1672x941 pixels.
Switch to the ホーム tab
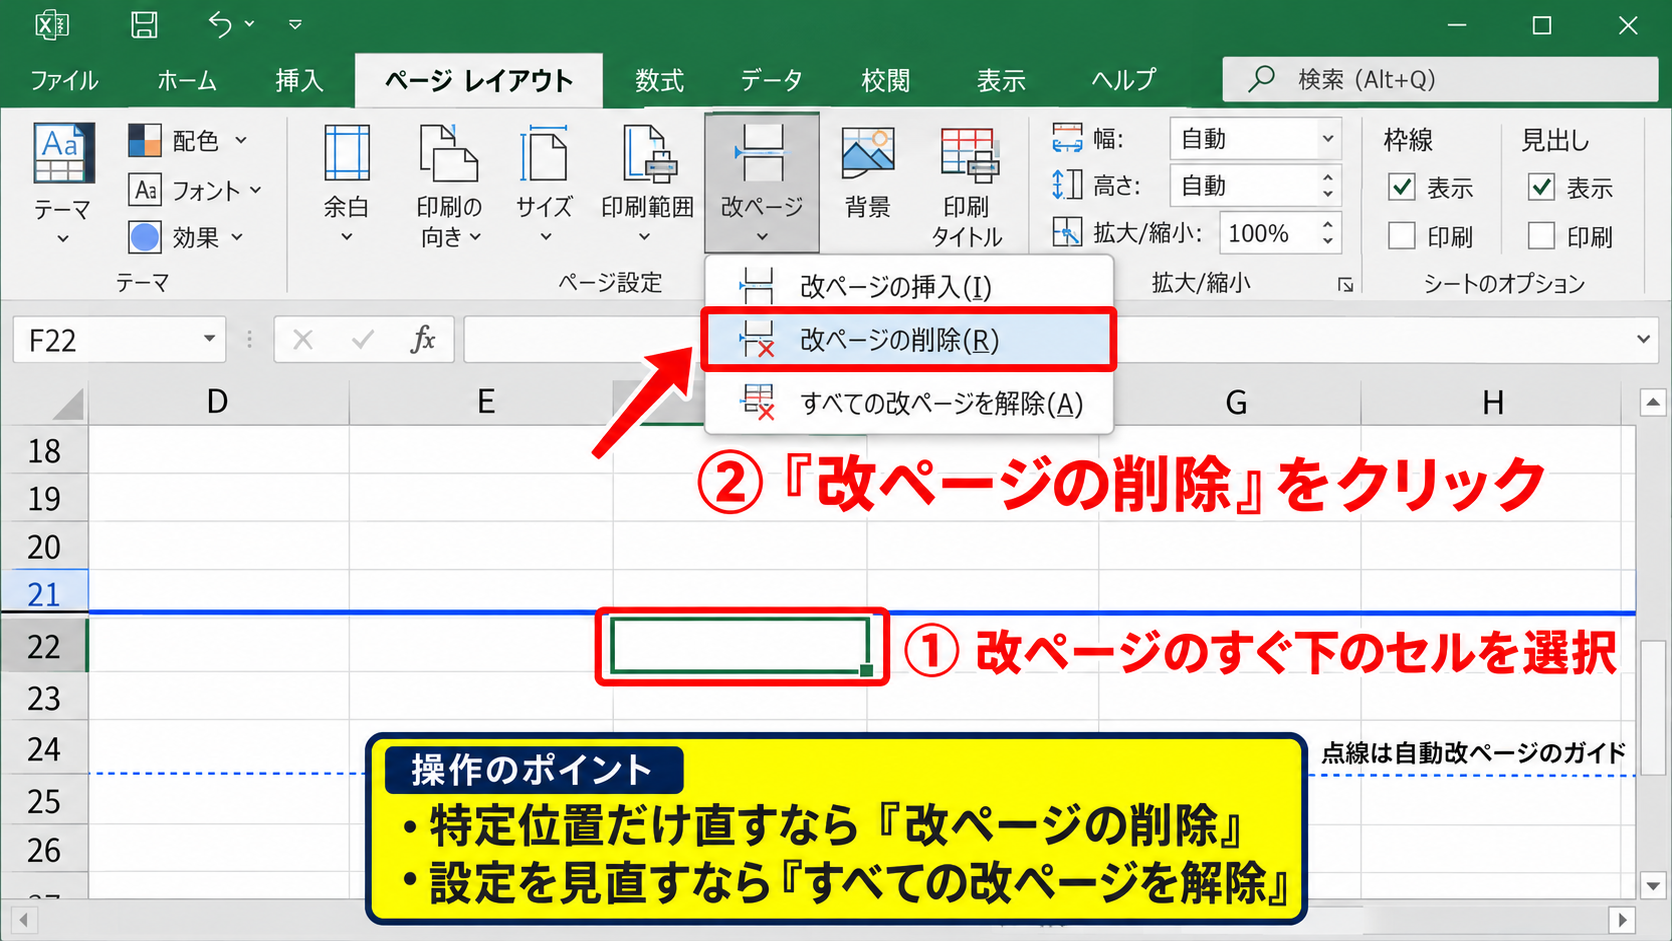pos(187,80)
